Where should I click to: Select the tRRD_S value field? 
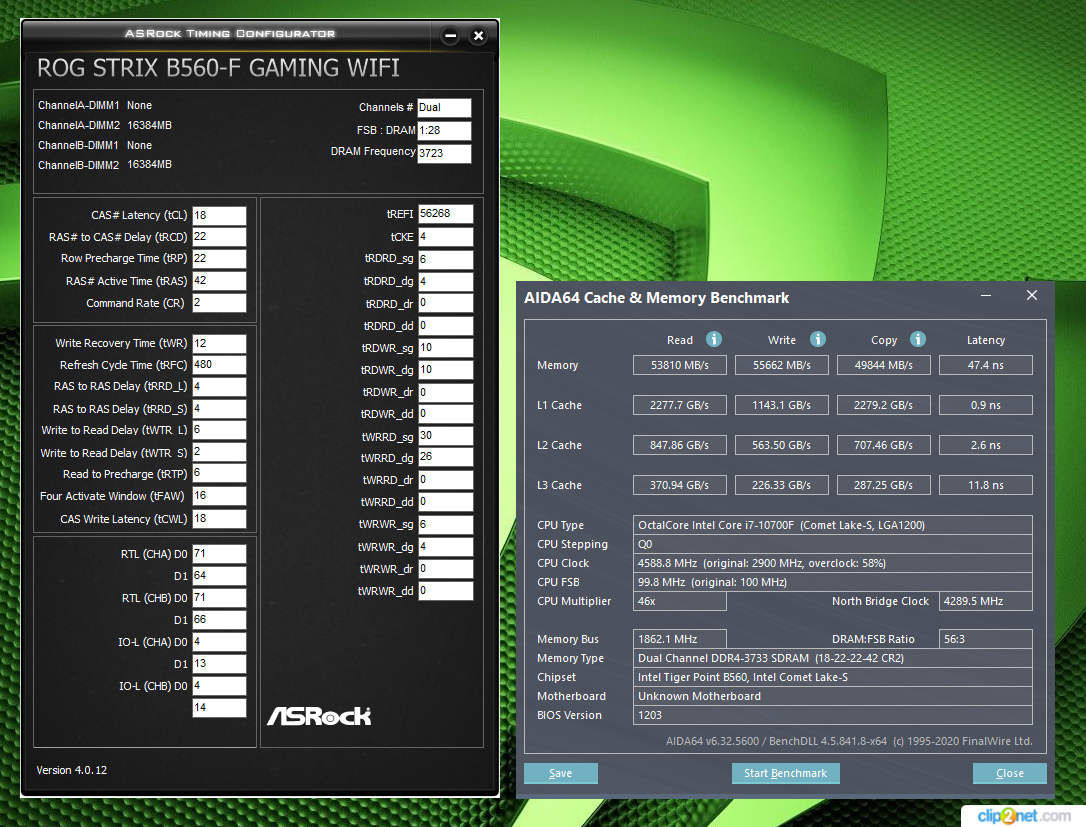(219, 409)
